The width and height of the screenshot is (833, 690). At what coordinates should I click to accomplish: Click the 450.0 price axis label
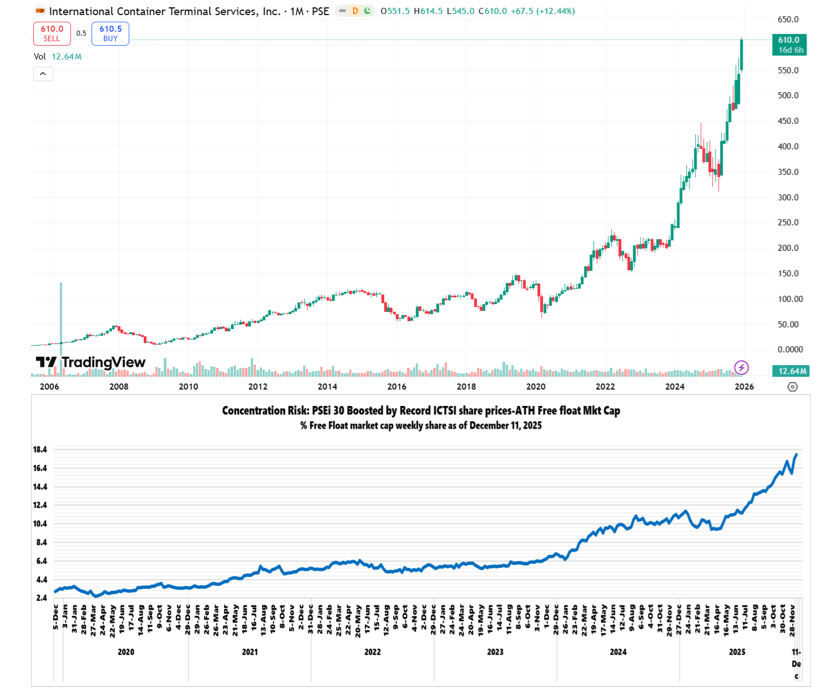tap(788, 121)
